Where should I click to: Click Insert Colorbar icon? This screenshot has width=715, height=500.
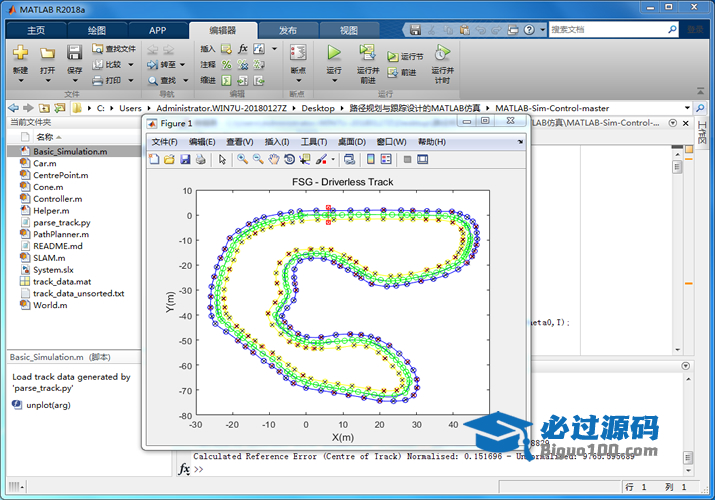(371, 159)
